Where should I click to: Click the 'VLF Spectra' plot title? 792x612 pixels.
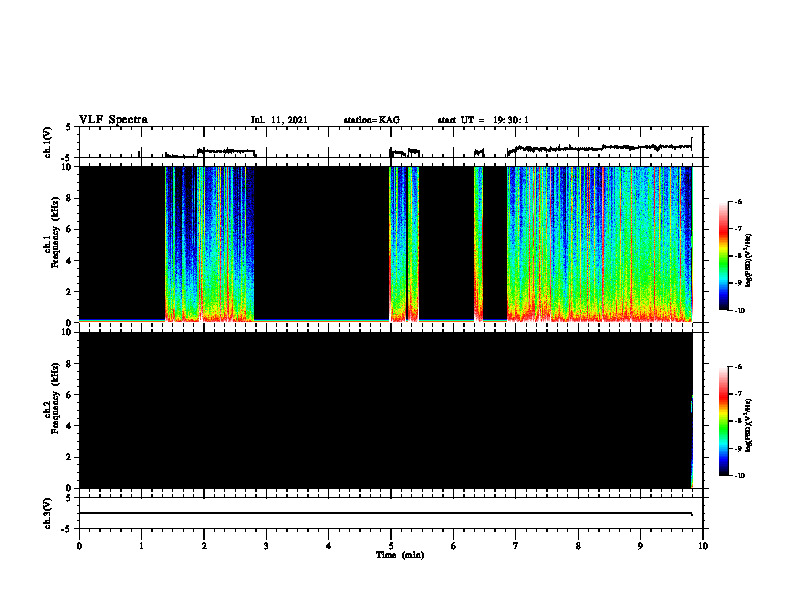113,120
